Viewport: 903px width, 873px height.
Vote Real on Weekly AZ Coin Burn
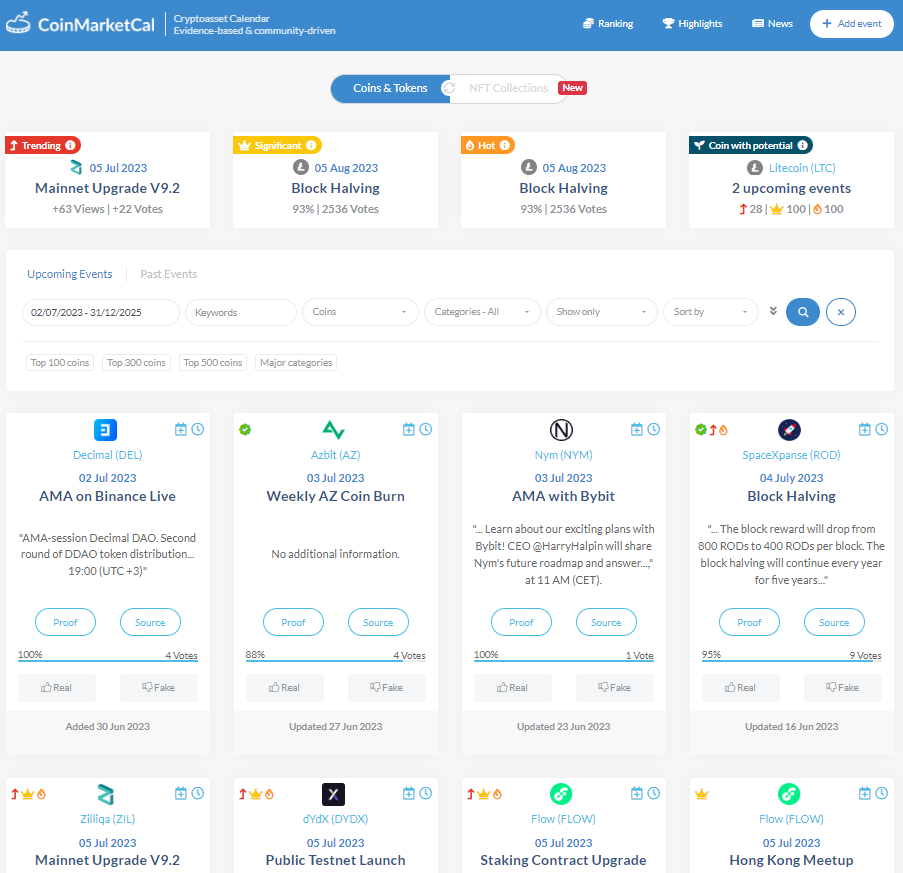284,688
